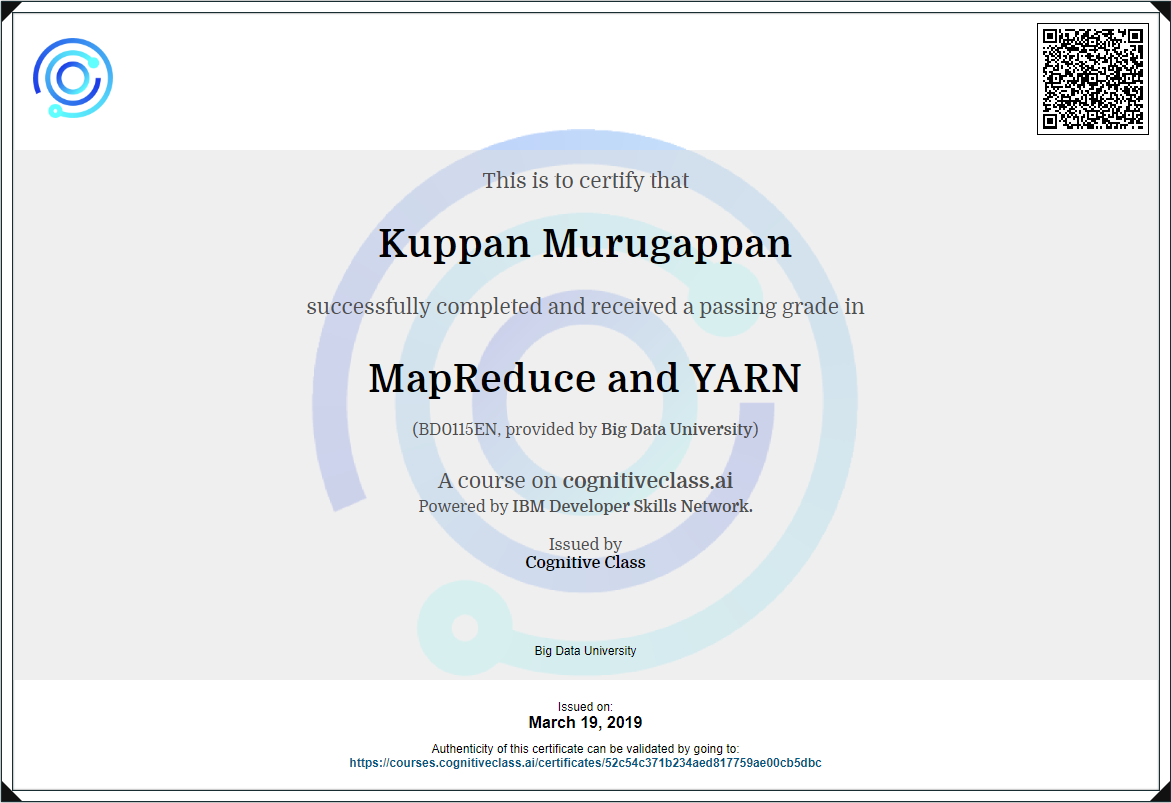Click the text 'This is to certify that'
Viewport: 1171px width, 803px height.
tap(586, 181)
